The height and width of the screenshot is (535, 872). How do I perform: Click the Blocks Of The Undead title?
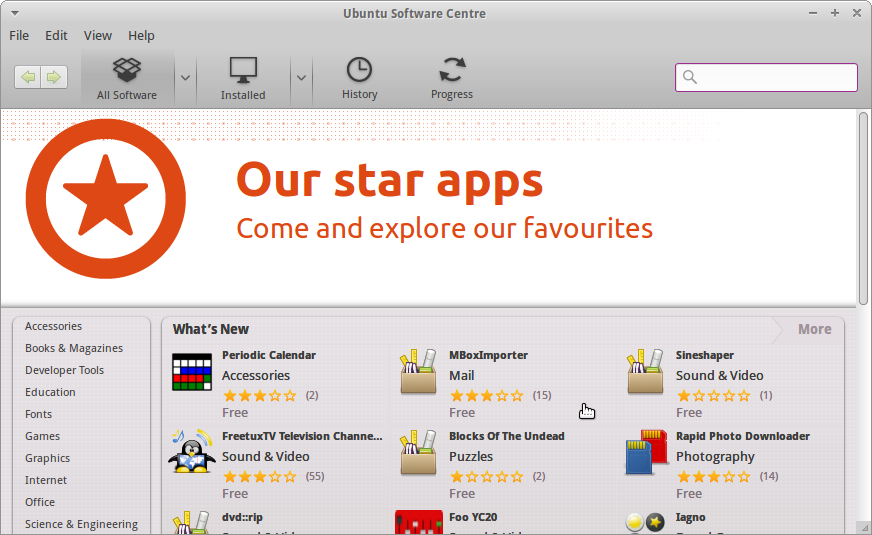(x=507, y=436)
